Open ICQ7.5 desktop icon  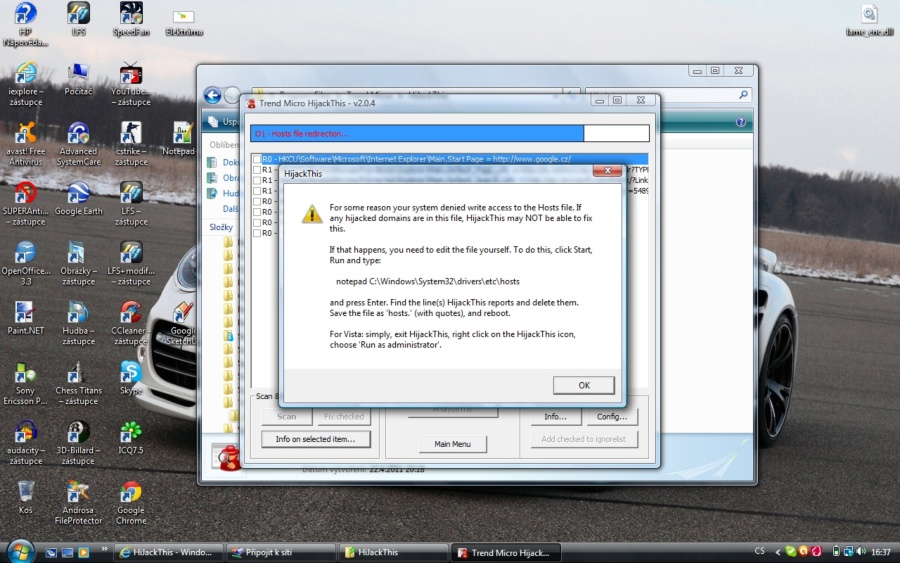pos(131,438)
